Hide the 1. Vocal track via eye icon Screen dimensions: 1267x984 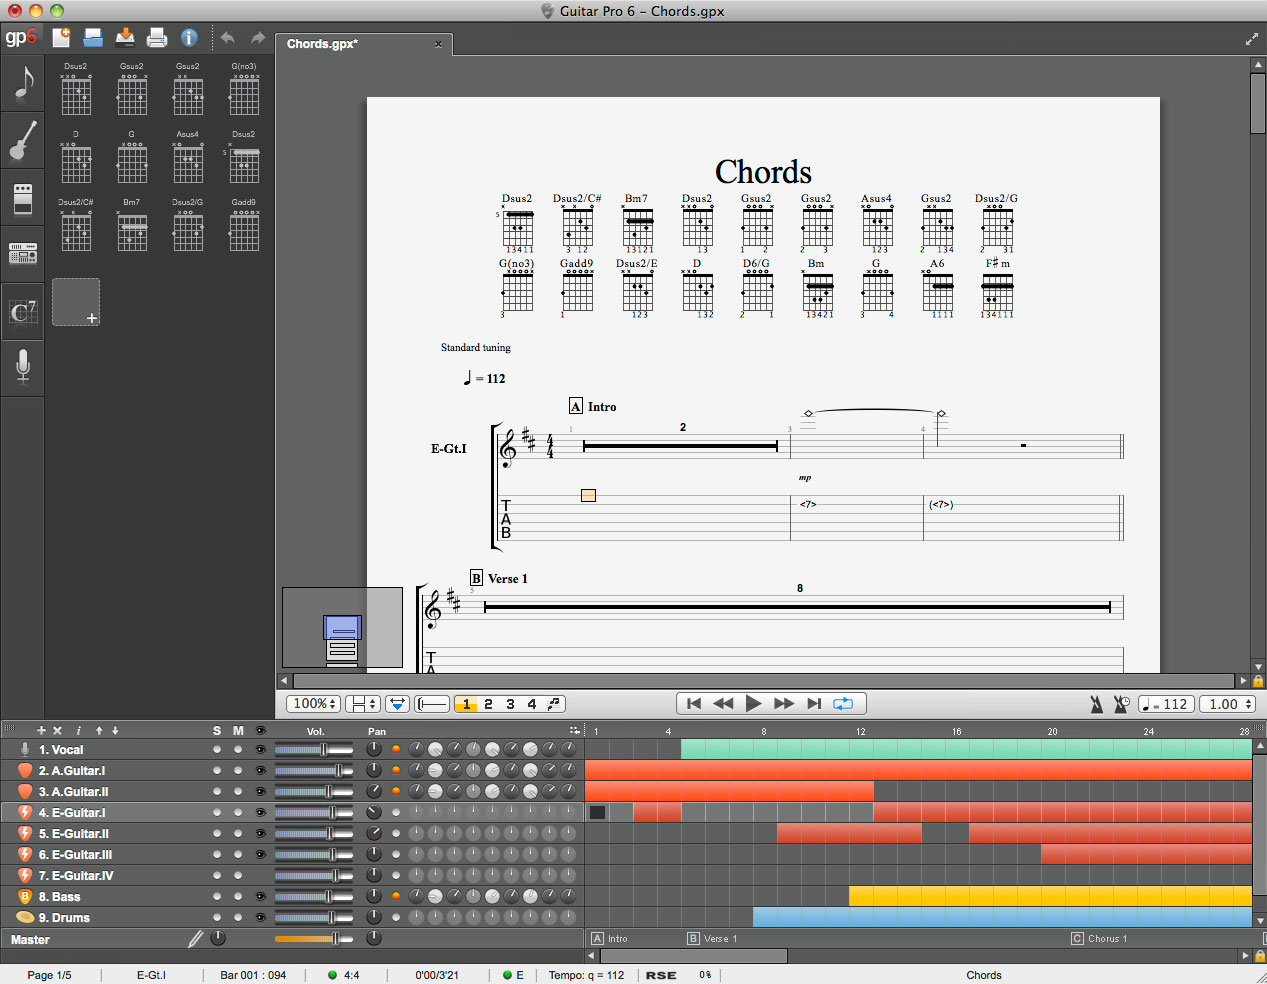tap(261, 750)
